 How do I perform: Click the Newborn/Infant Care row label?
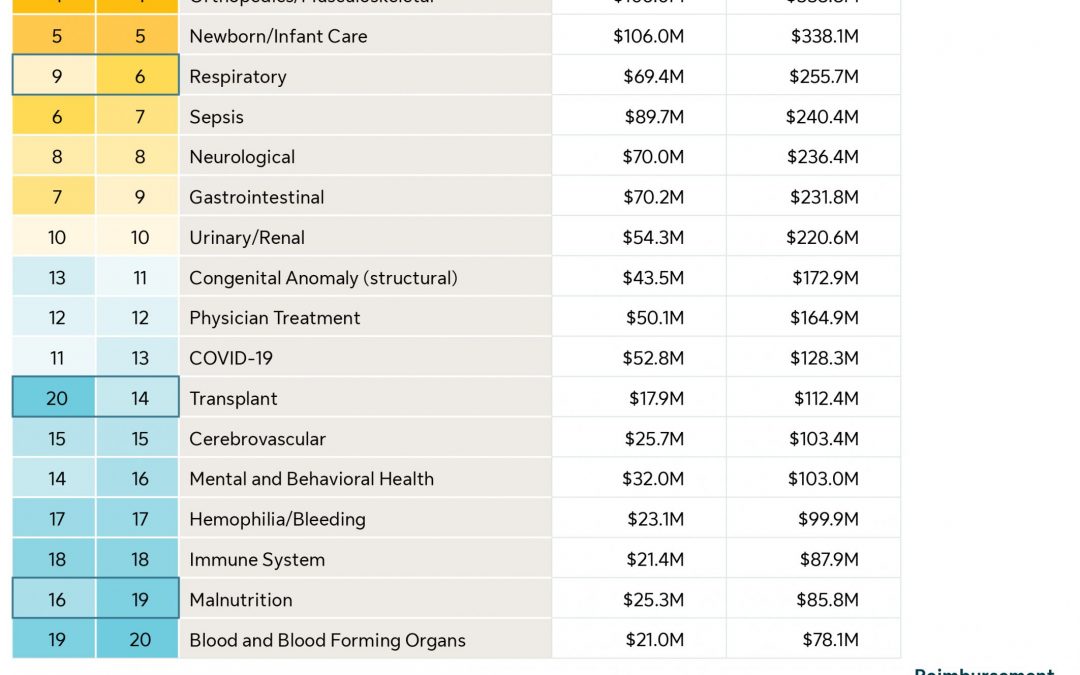pos(278,36)
